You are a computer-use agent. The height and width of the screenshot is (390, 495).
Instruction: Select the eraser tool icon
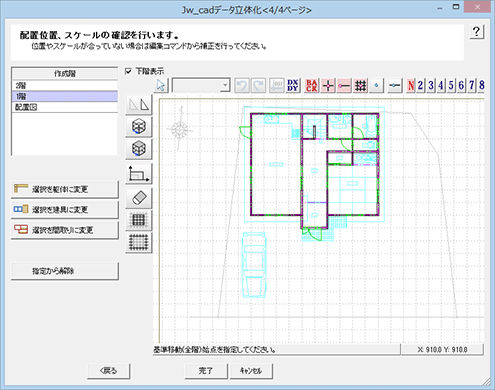(139, 198)
